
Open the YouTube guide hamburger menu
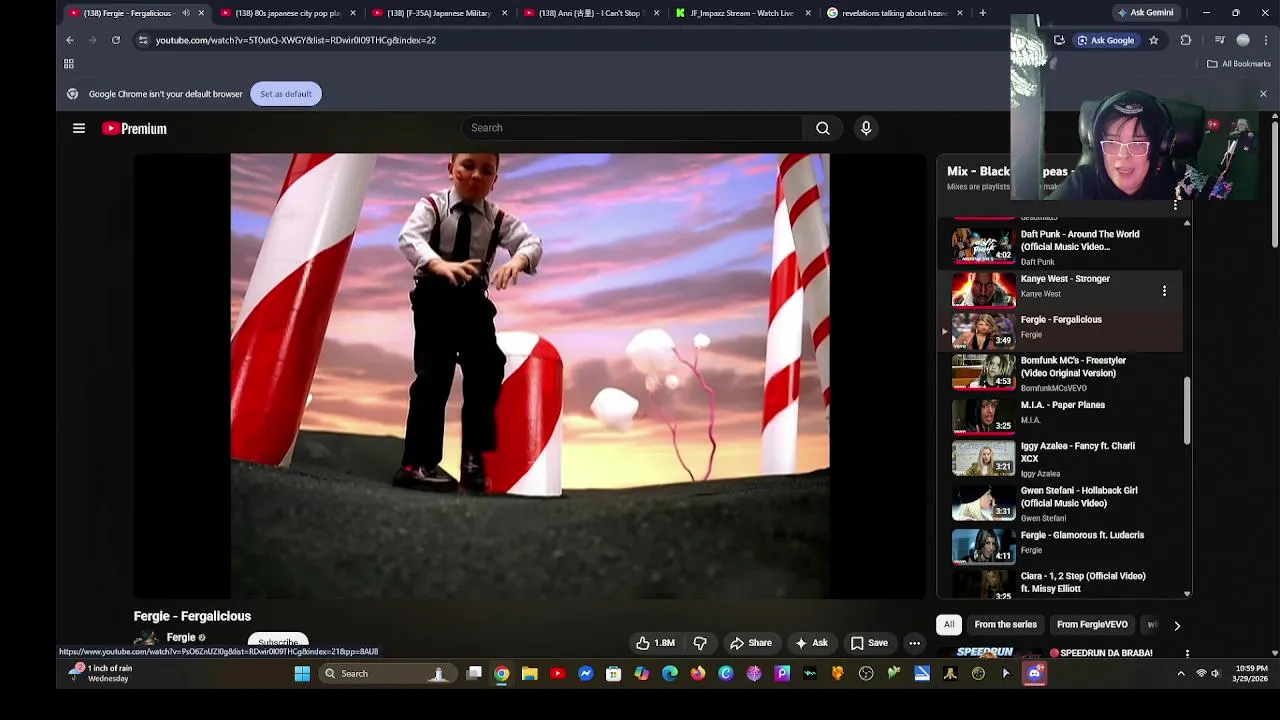click(x=79, y=128)
